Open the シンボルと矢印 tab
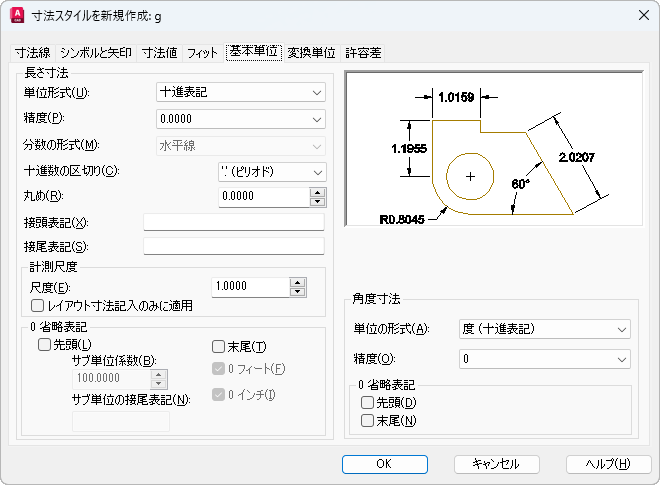 (96, 53)
